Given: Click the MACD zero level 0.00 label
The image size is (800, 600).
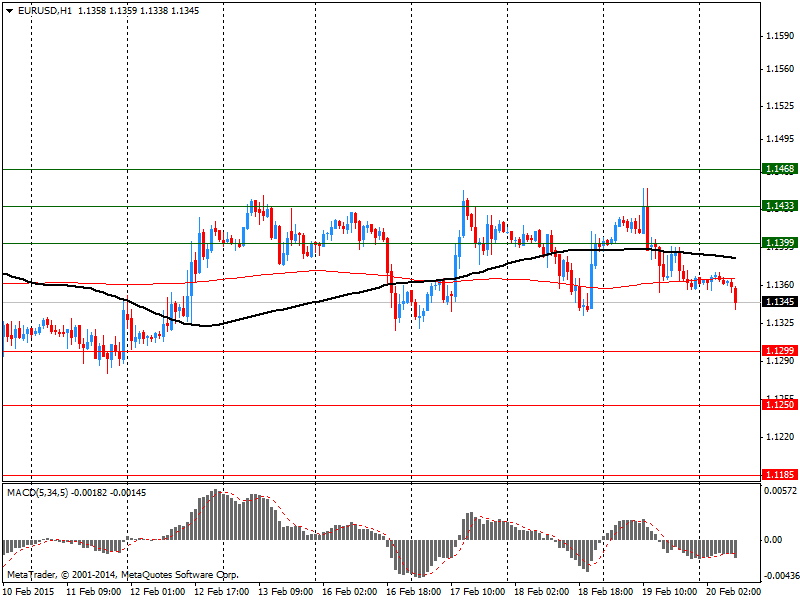Looking at the screenshot, I should (x=773, y=540).
